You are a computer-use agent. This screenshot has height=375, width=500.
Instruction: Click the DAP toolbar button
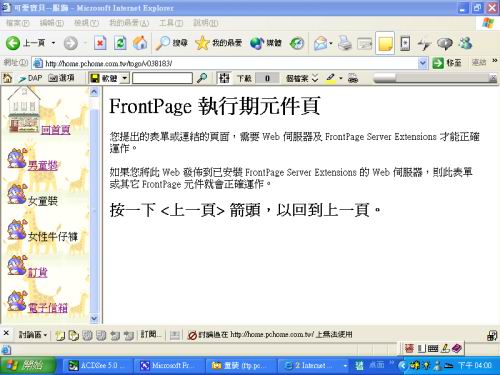pos(30,78)
